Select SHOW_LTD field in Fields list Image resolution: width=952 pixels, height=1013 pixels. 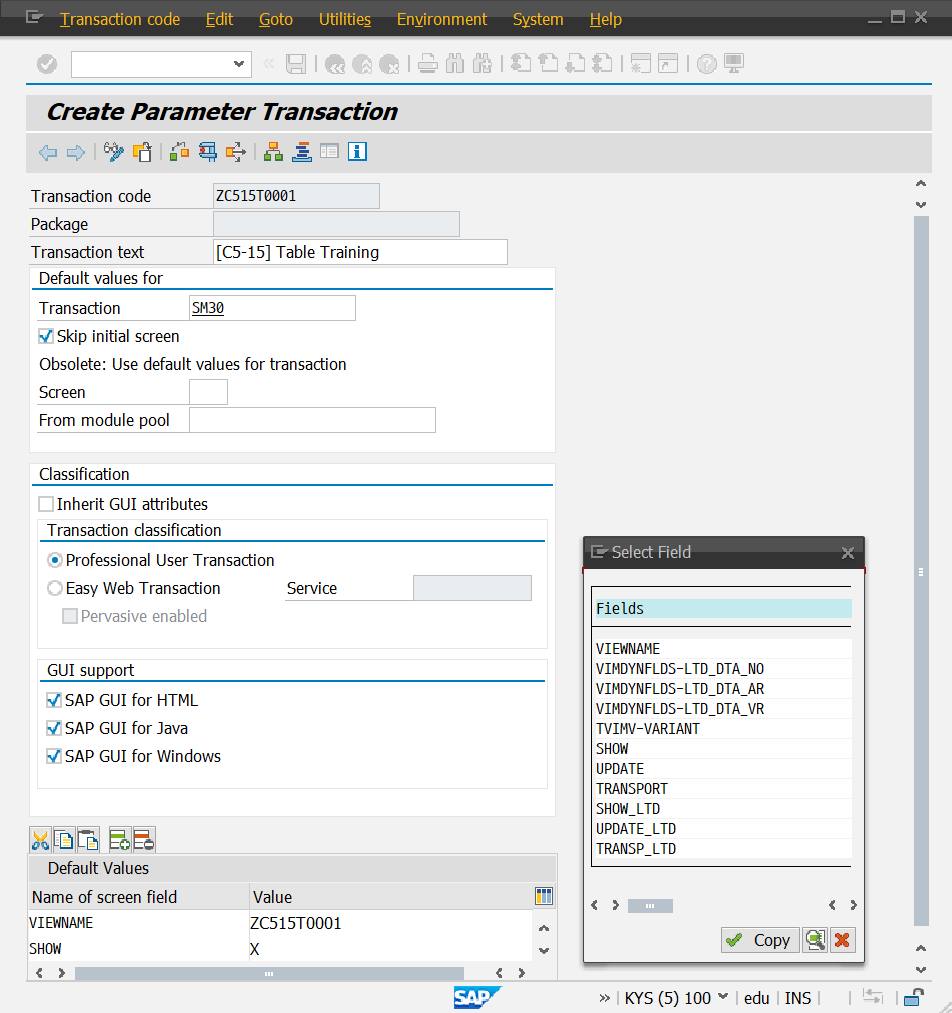723,809
